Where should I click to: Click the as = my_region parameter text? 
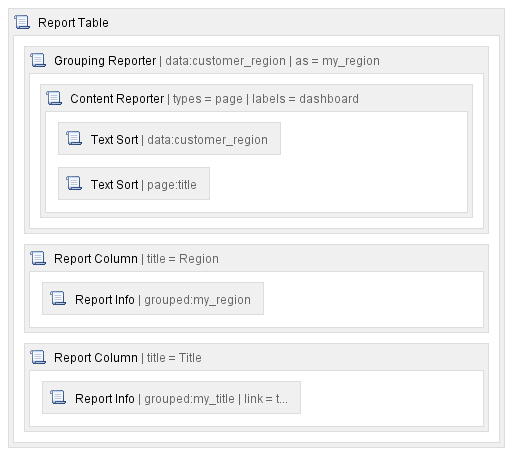[x=337, y=61]
